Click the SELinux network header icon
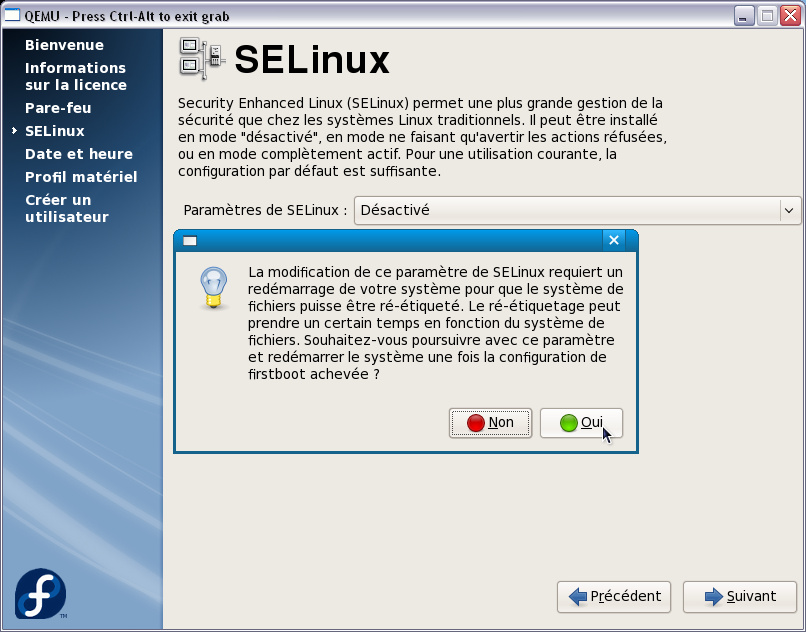This screenshot has height=632, width=806. point(202,59)
